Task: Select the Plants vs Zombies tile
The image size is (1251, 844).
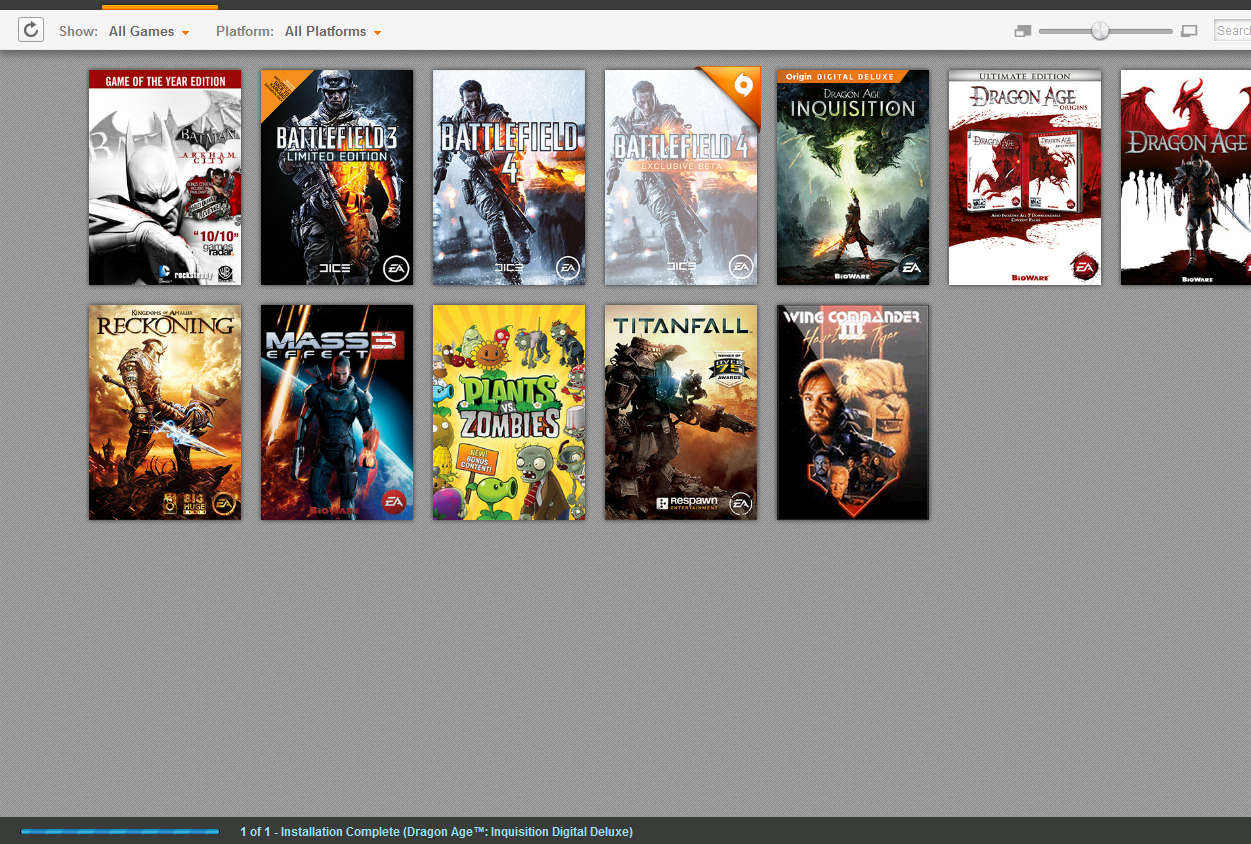Action: [x=509, y=412]
